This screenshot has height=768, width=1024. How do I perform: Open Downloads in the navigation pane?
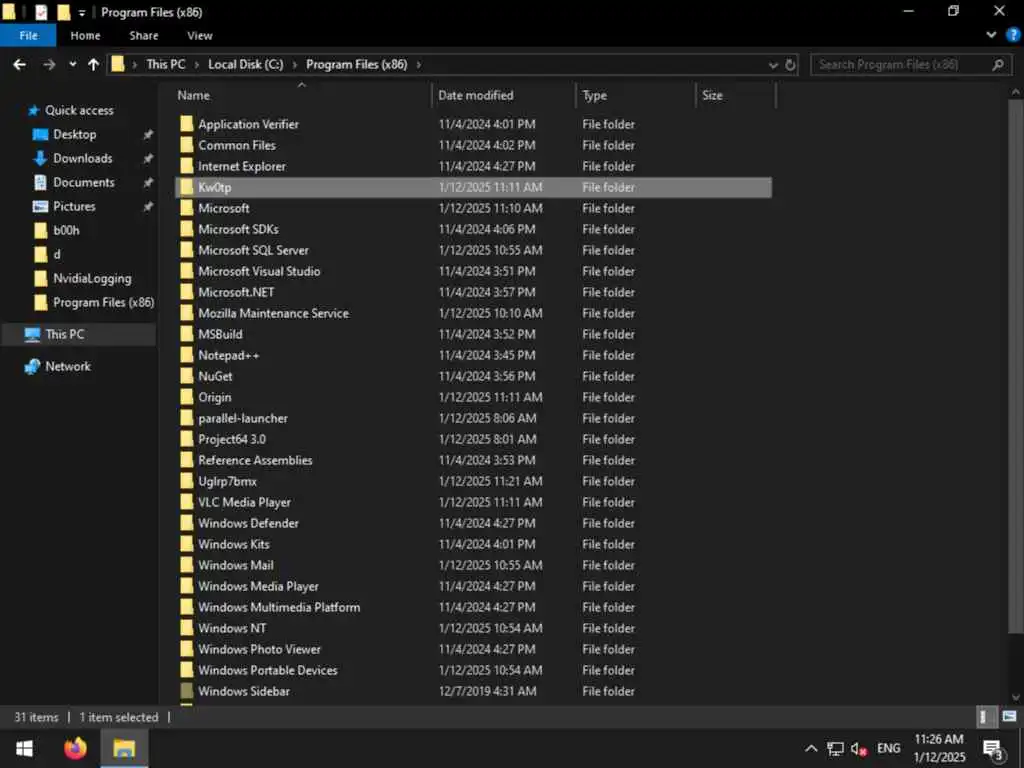click(82, 159)
